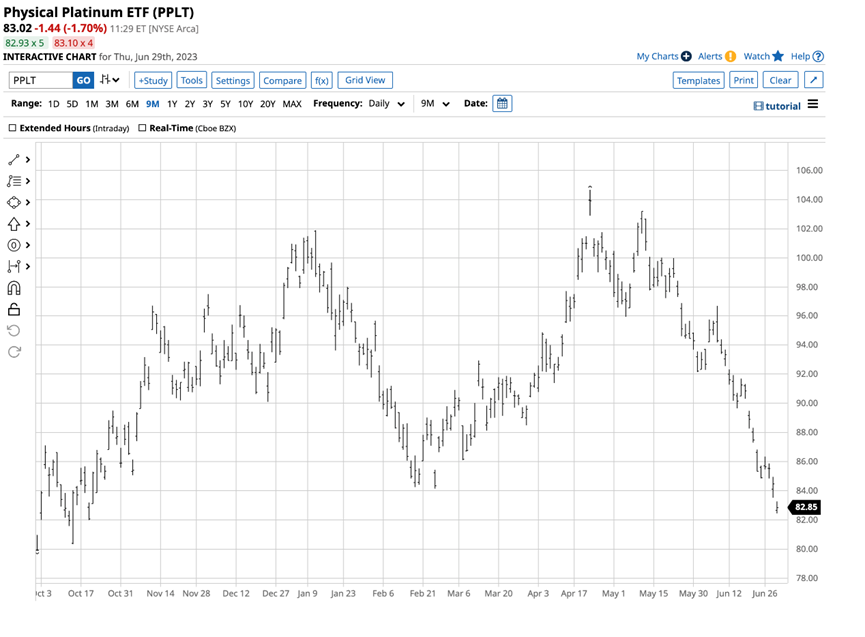Viewport: 865px width, 637px height.
Task: Click the 82.93 x 5 bid quote
Action: coord(25,43)
